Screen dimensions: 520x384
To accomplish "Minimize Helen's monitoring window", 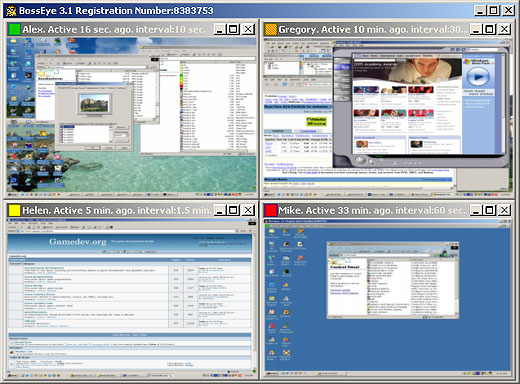I will click(x=220, y=210).
